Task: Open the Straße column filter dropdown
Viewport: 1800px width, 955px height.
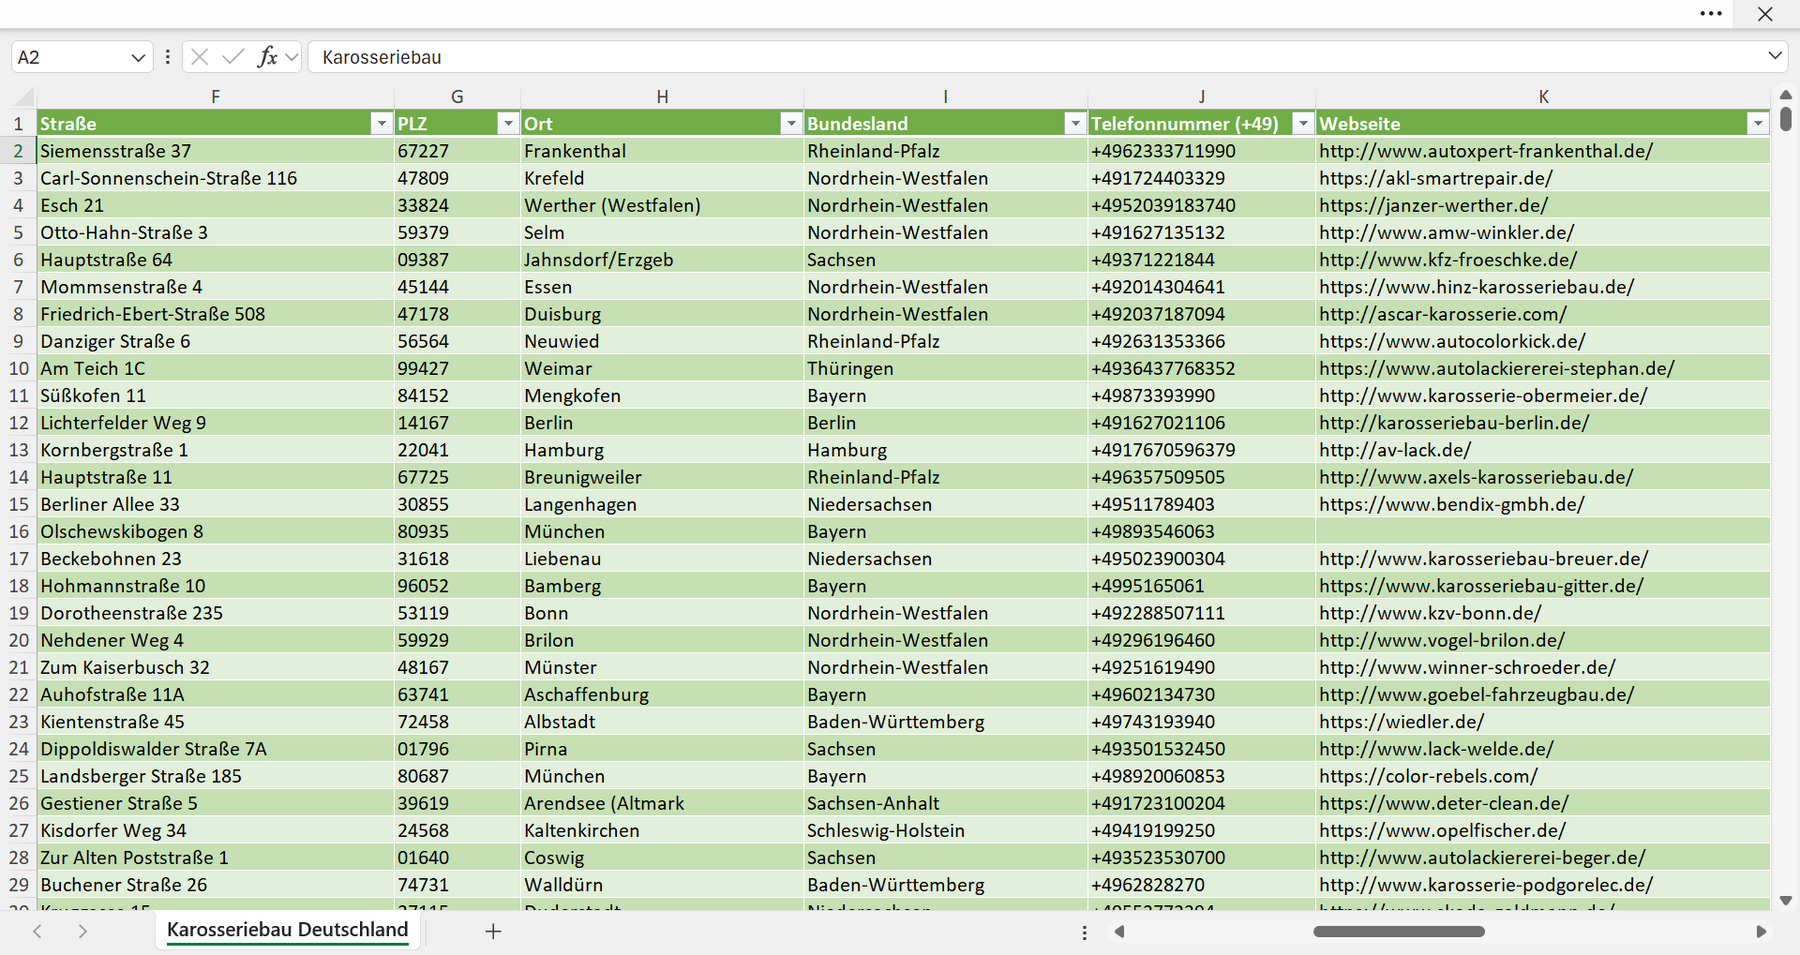Action: (x=381, y=123)
